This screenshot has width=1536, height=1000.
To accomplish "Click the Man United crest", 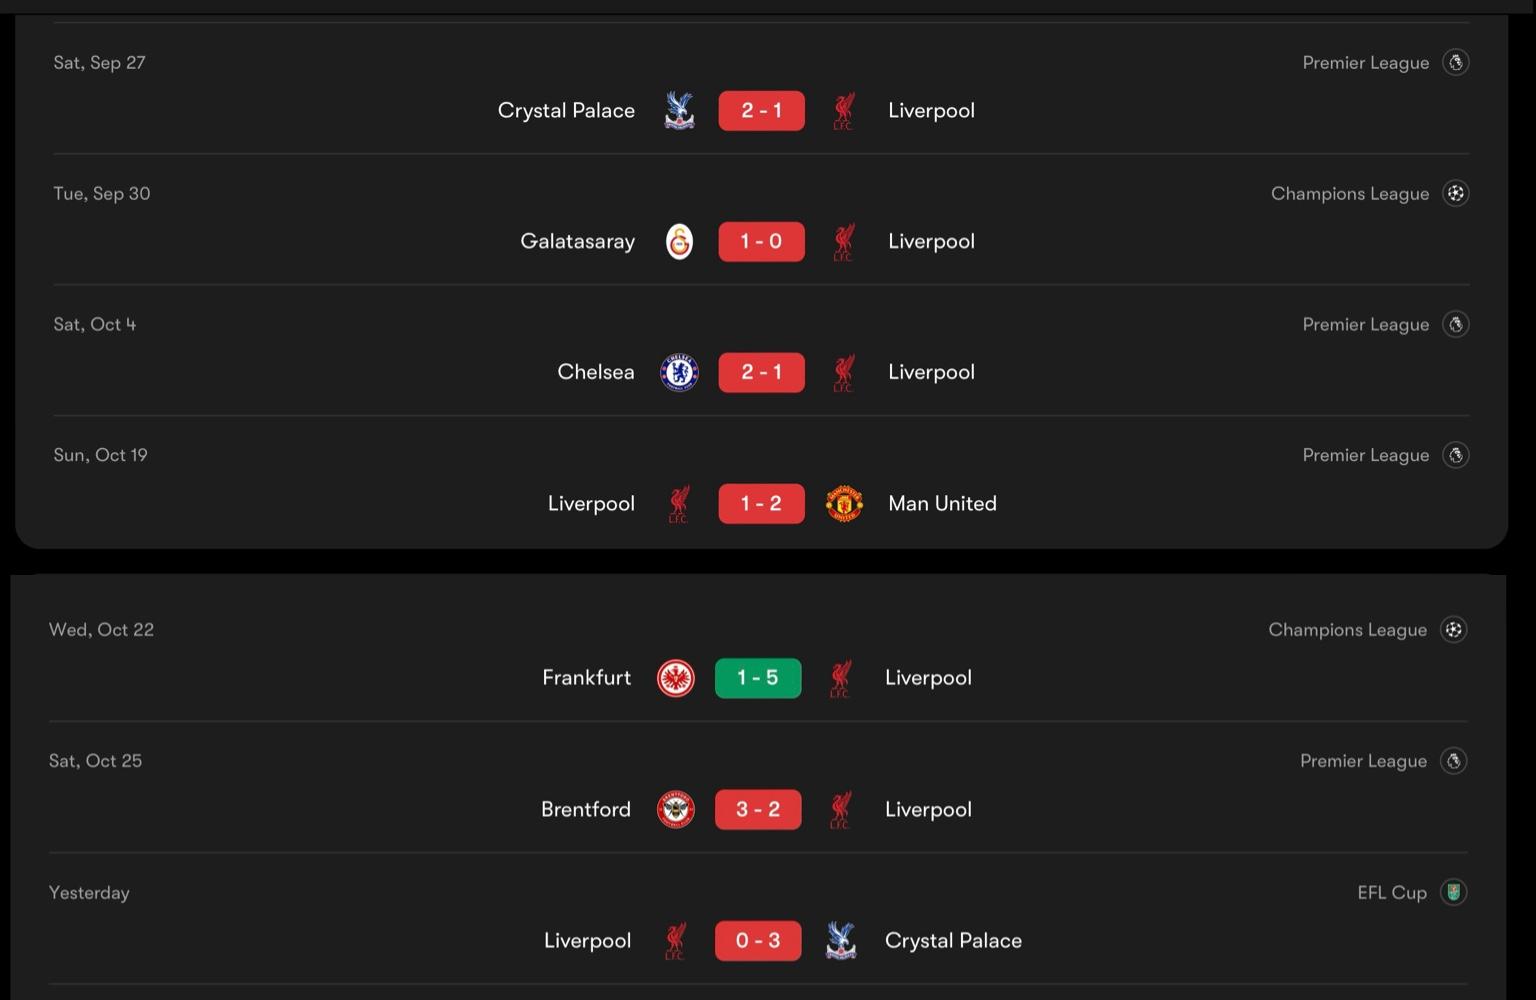I will tap(844, 503).
